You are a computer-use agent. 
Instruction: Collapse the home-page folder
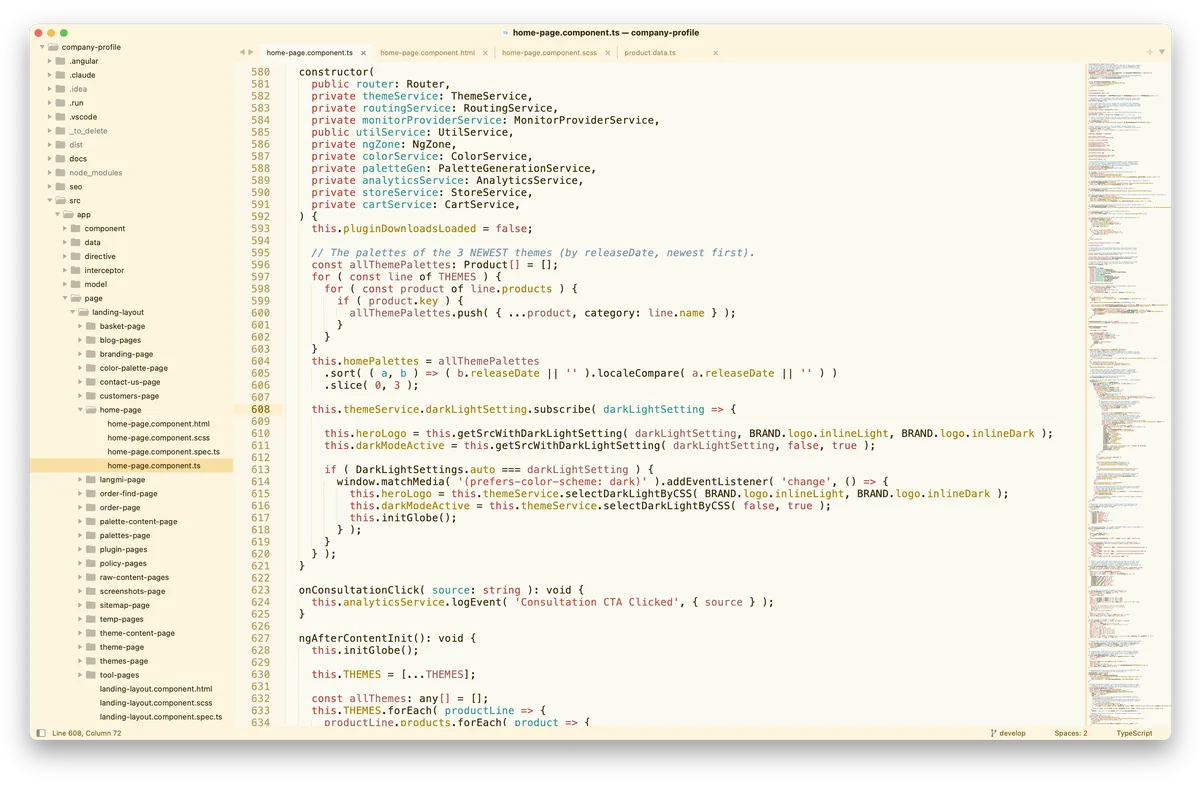80,409
